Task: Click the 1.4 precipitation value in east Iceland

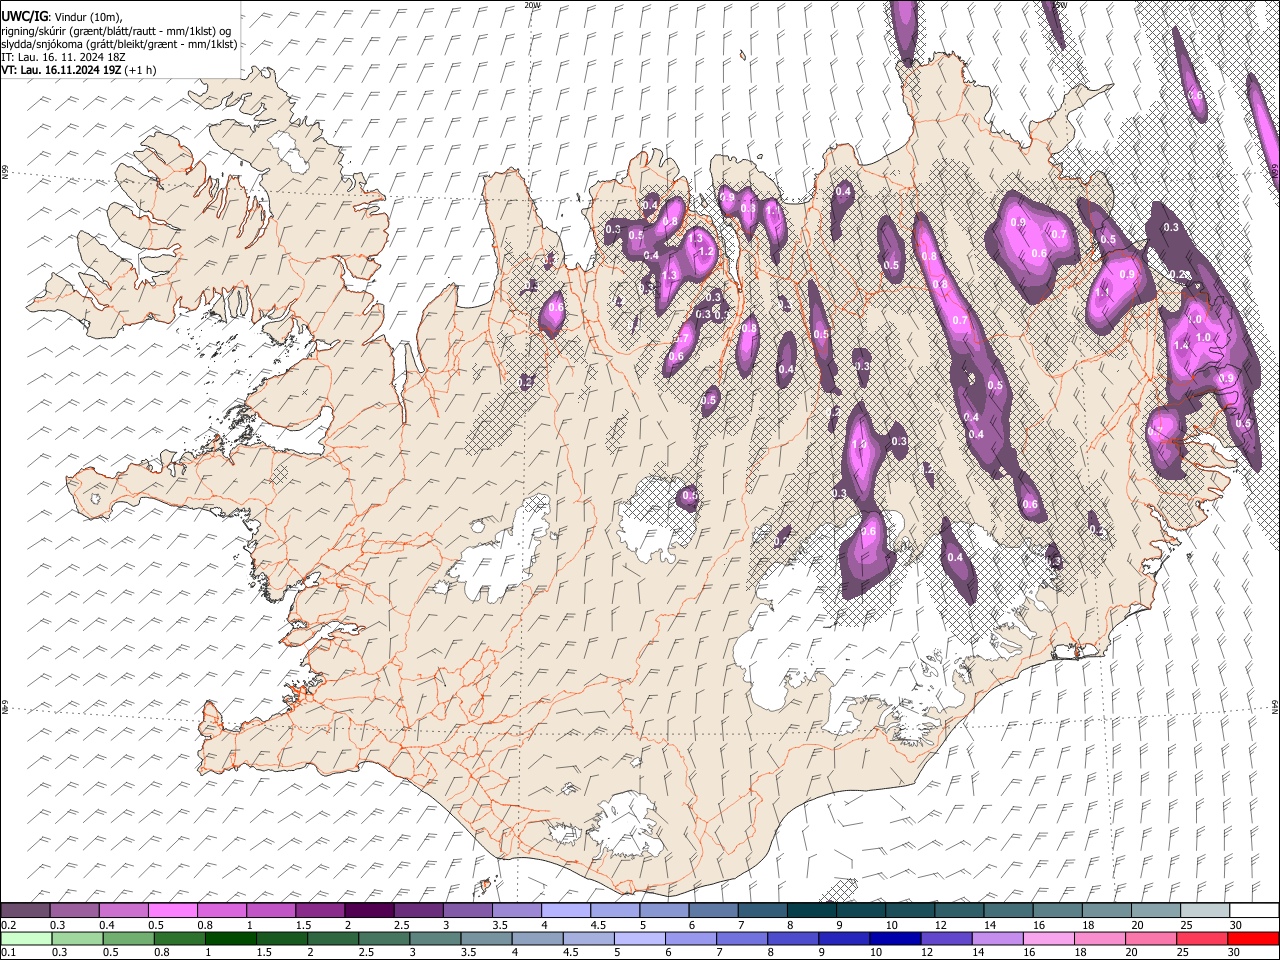Action: pos(1181,345)
